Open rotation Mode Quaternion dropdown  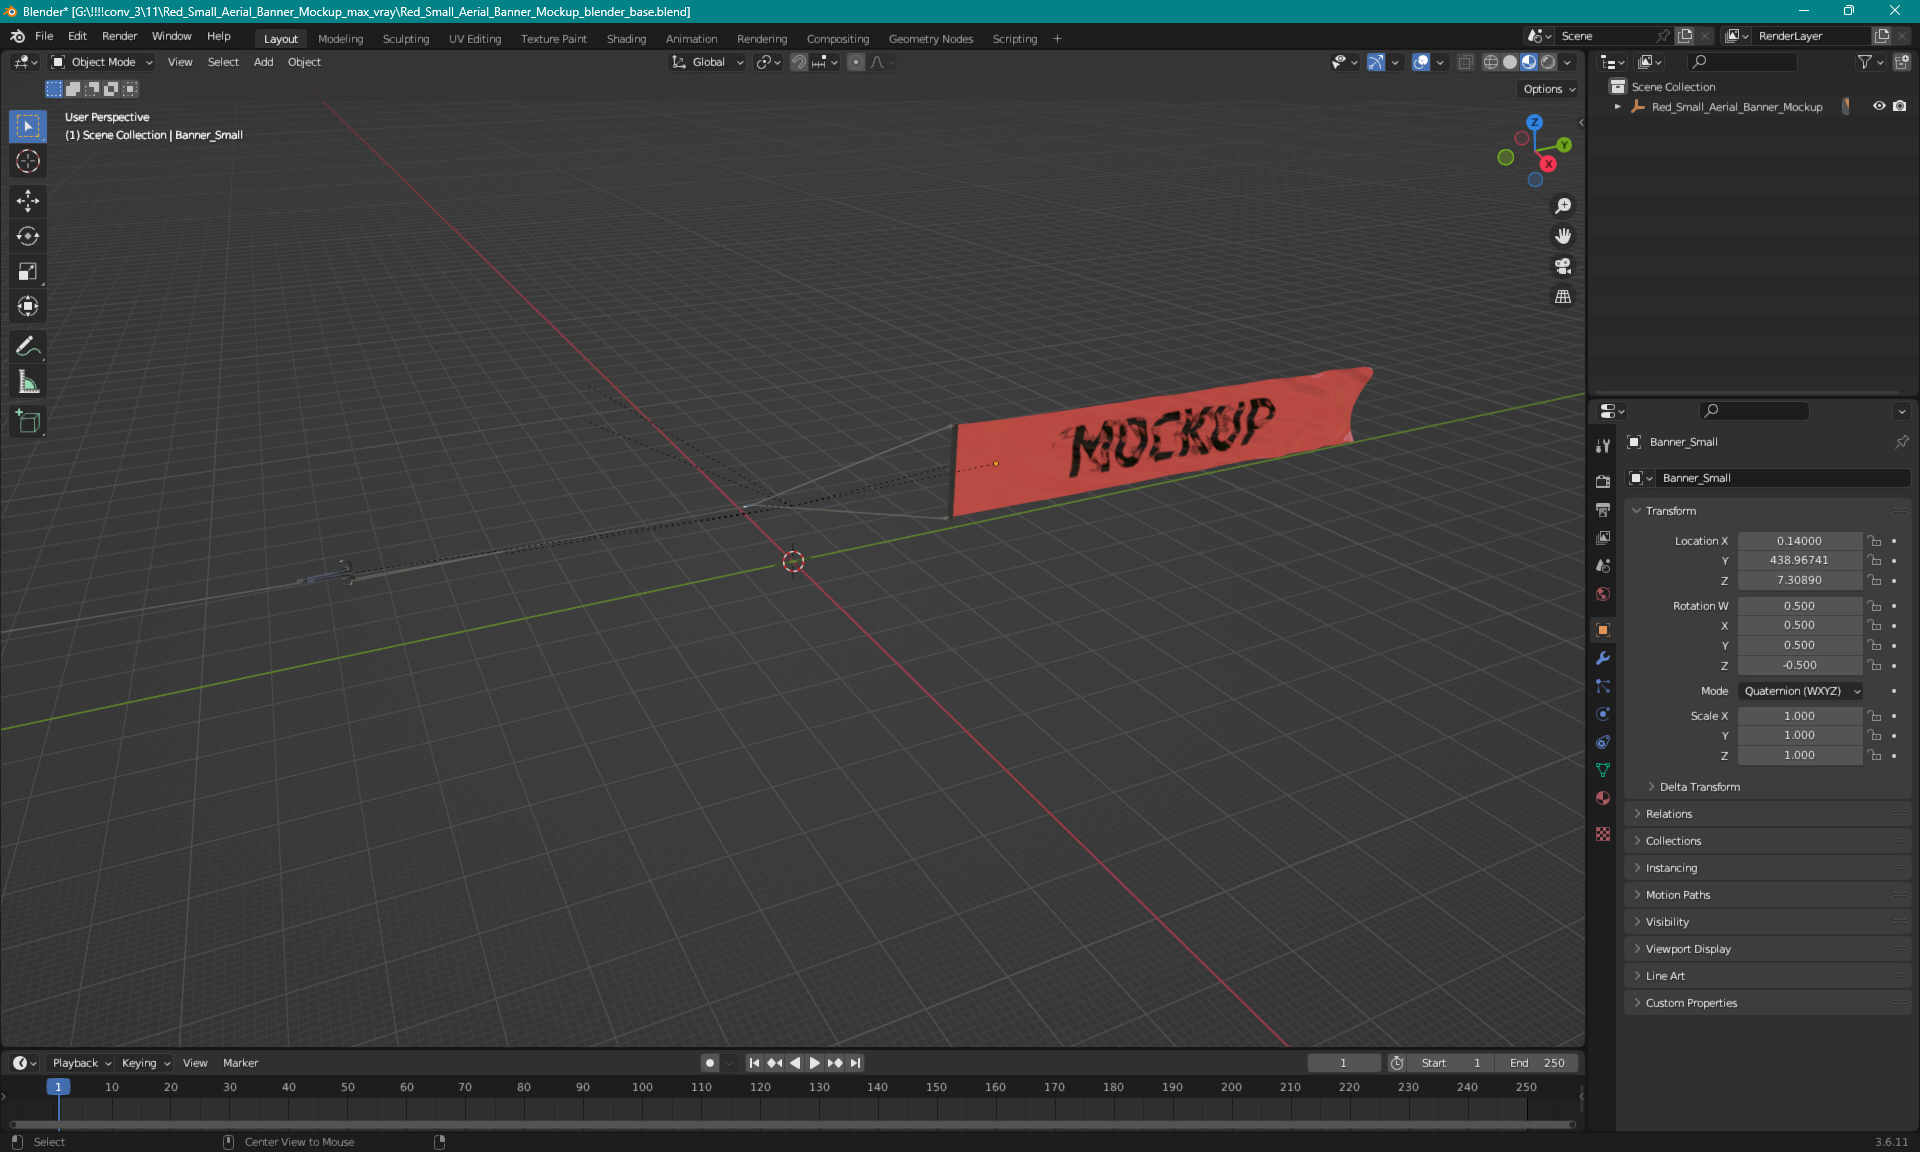pos(1802,691)
